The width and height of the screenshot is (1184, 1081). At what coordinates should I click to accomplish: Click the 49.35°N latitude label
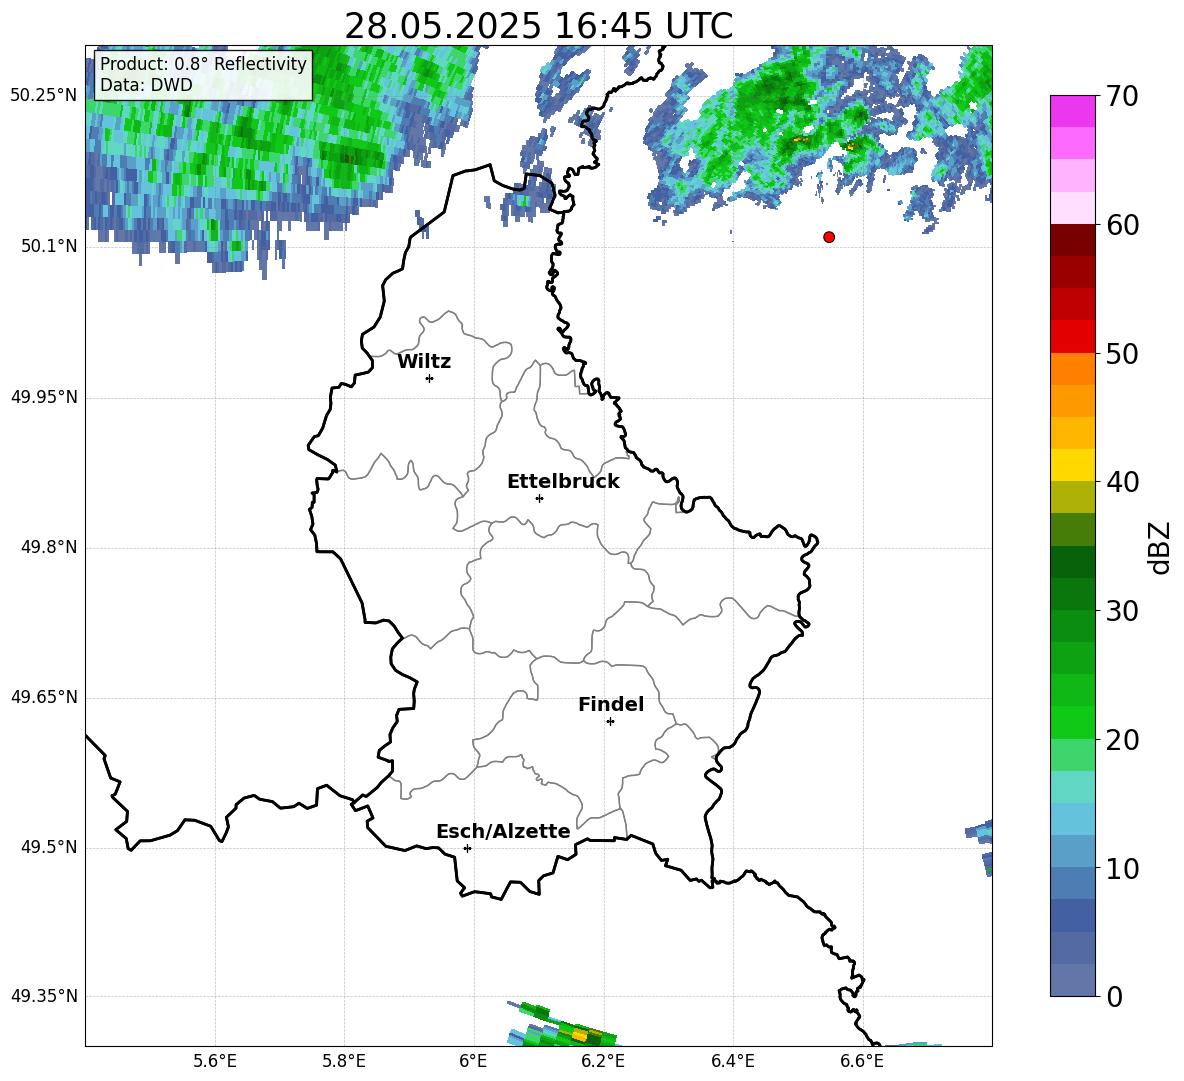pyautogui.click(x=44, y=996)
